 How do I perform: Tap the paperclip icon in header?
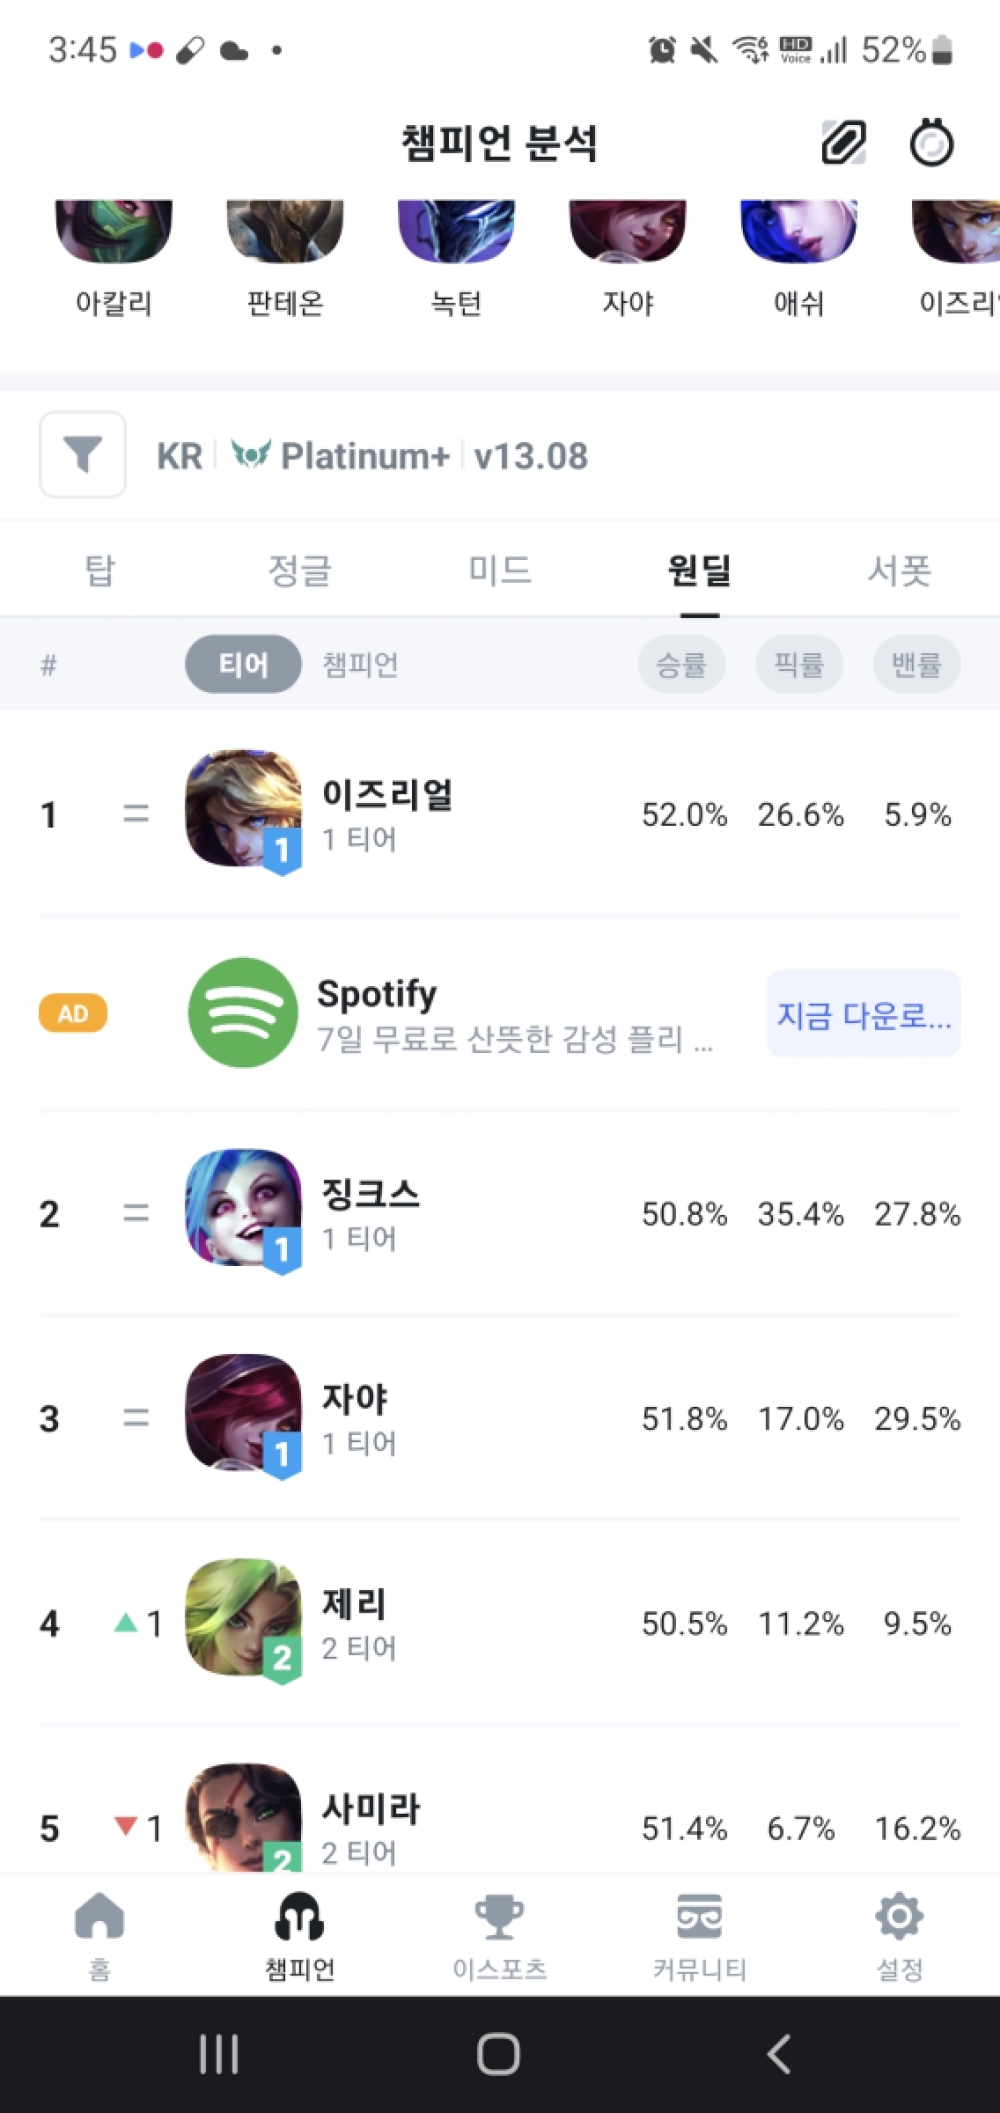[843, 143]
